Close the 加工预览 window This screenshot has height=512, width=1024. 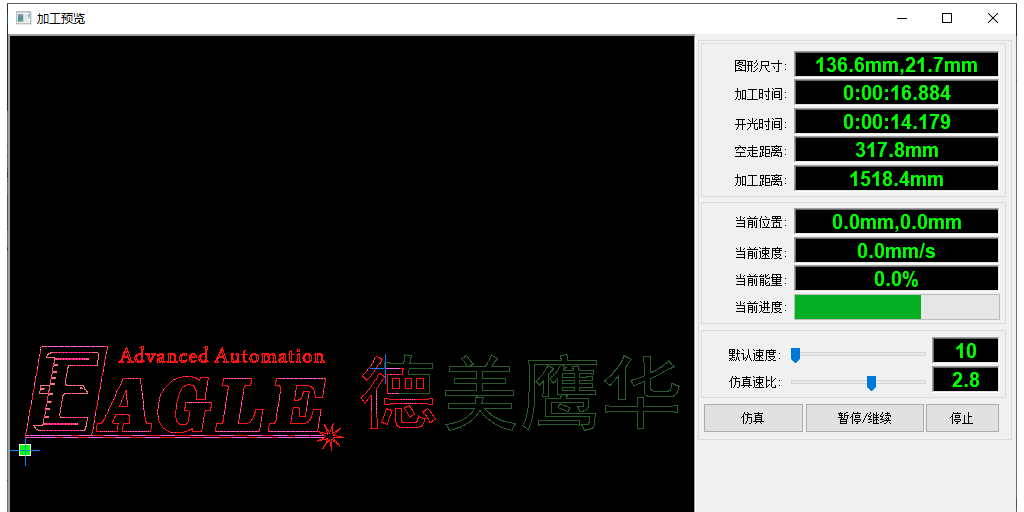[x=993, y=18]
